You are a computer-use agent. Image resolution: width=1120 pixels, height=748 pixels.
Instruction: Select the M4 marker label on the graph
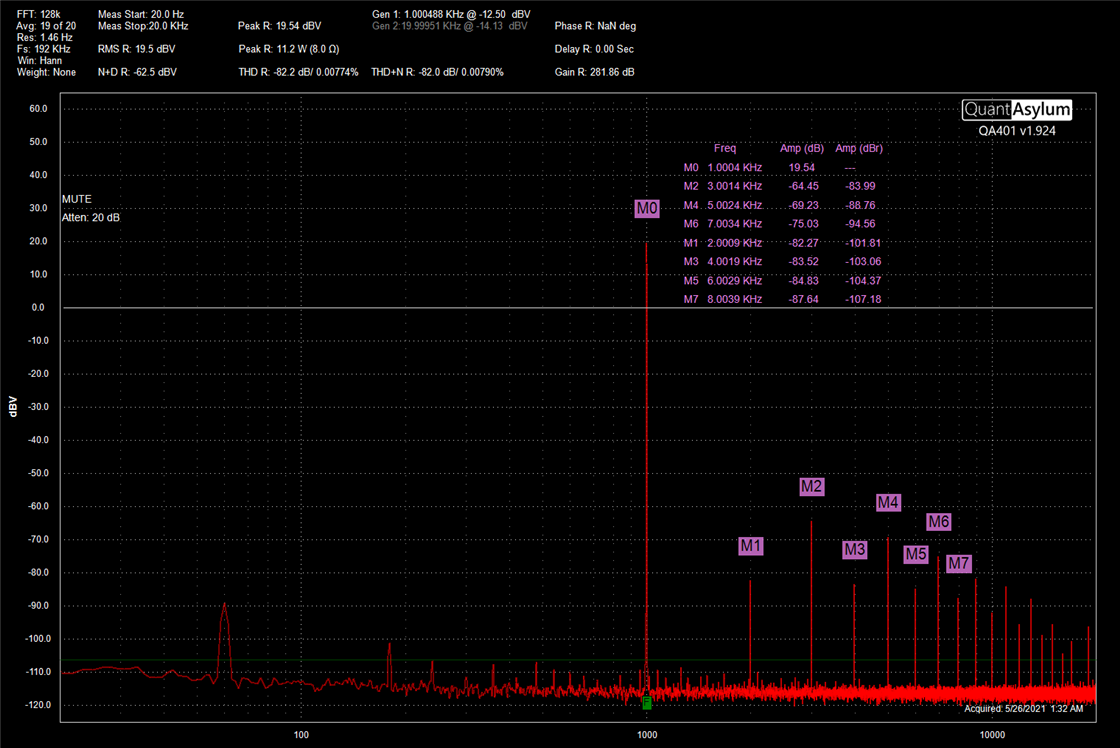(888, 502)
